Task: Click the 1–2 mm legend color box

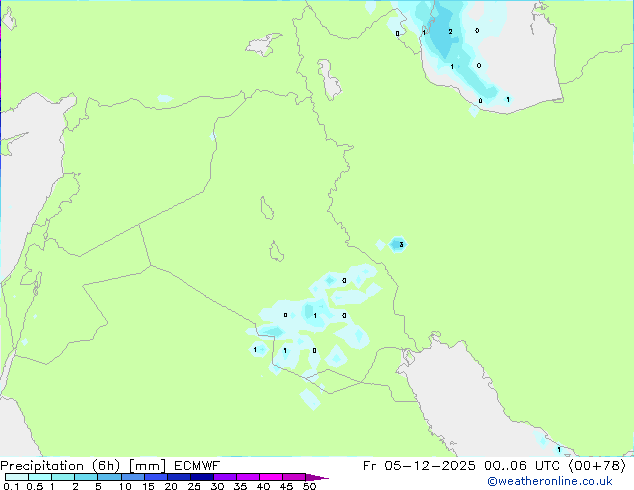Action: (63, 477)
